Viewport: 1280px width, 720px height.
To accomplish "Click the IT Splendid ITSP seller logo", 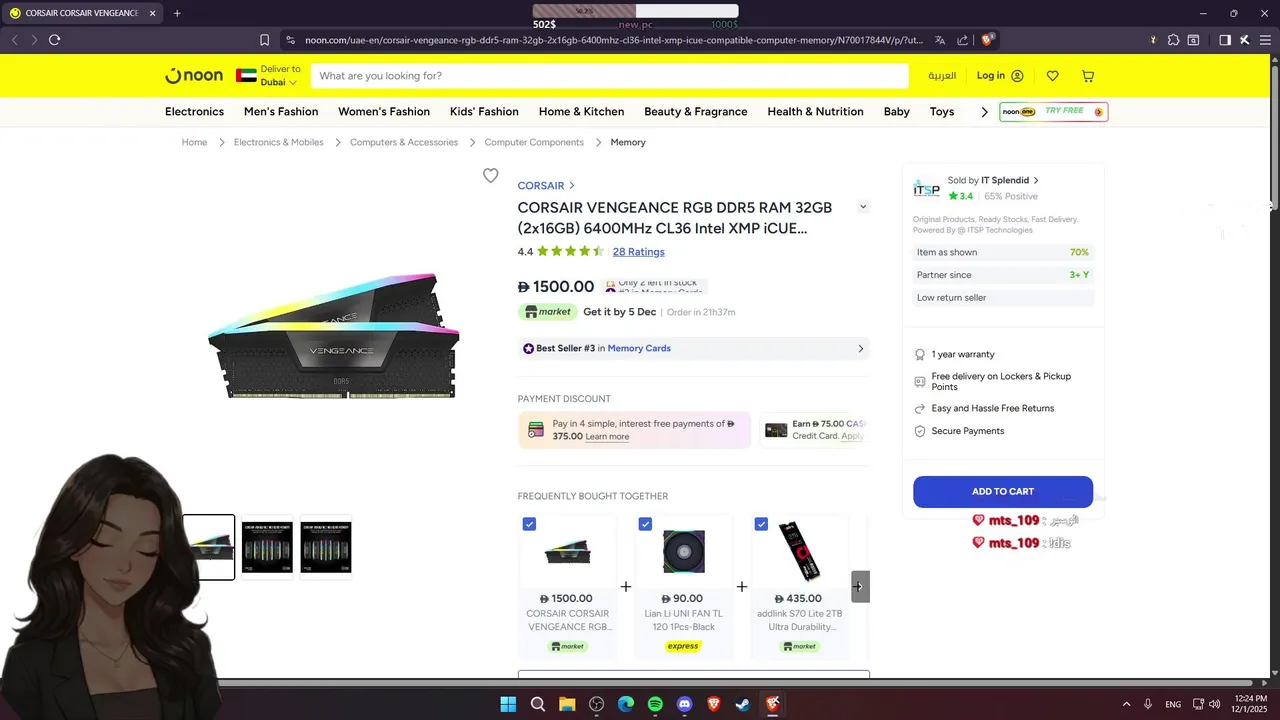I will point(926,189).
